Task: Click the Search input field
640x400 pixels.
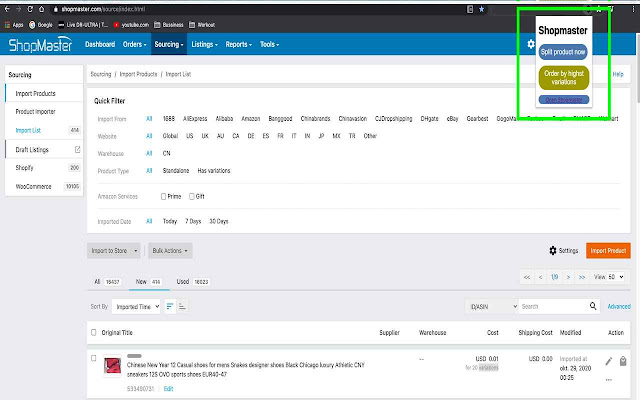Action: pyautogui.click(x=553, y=307)
